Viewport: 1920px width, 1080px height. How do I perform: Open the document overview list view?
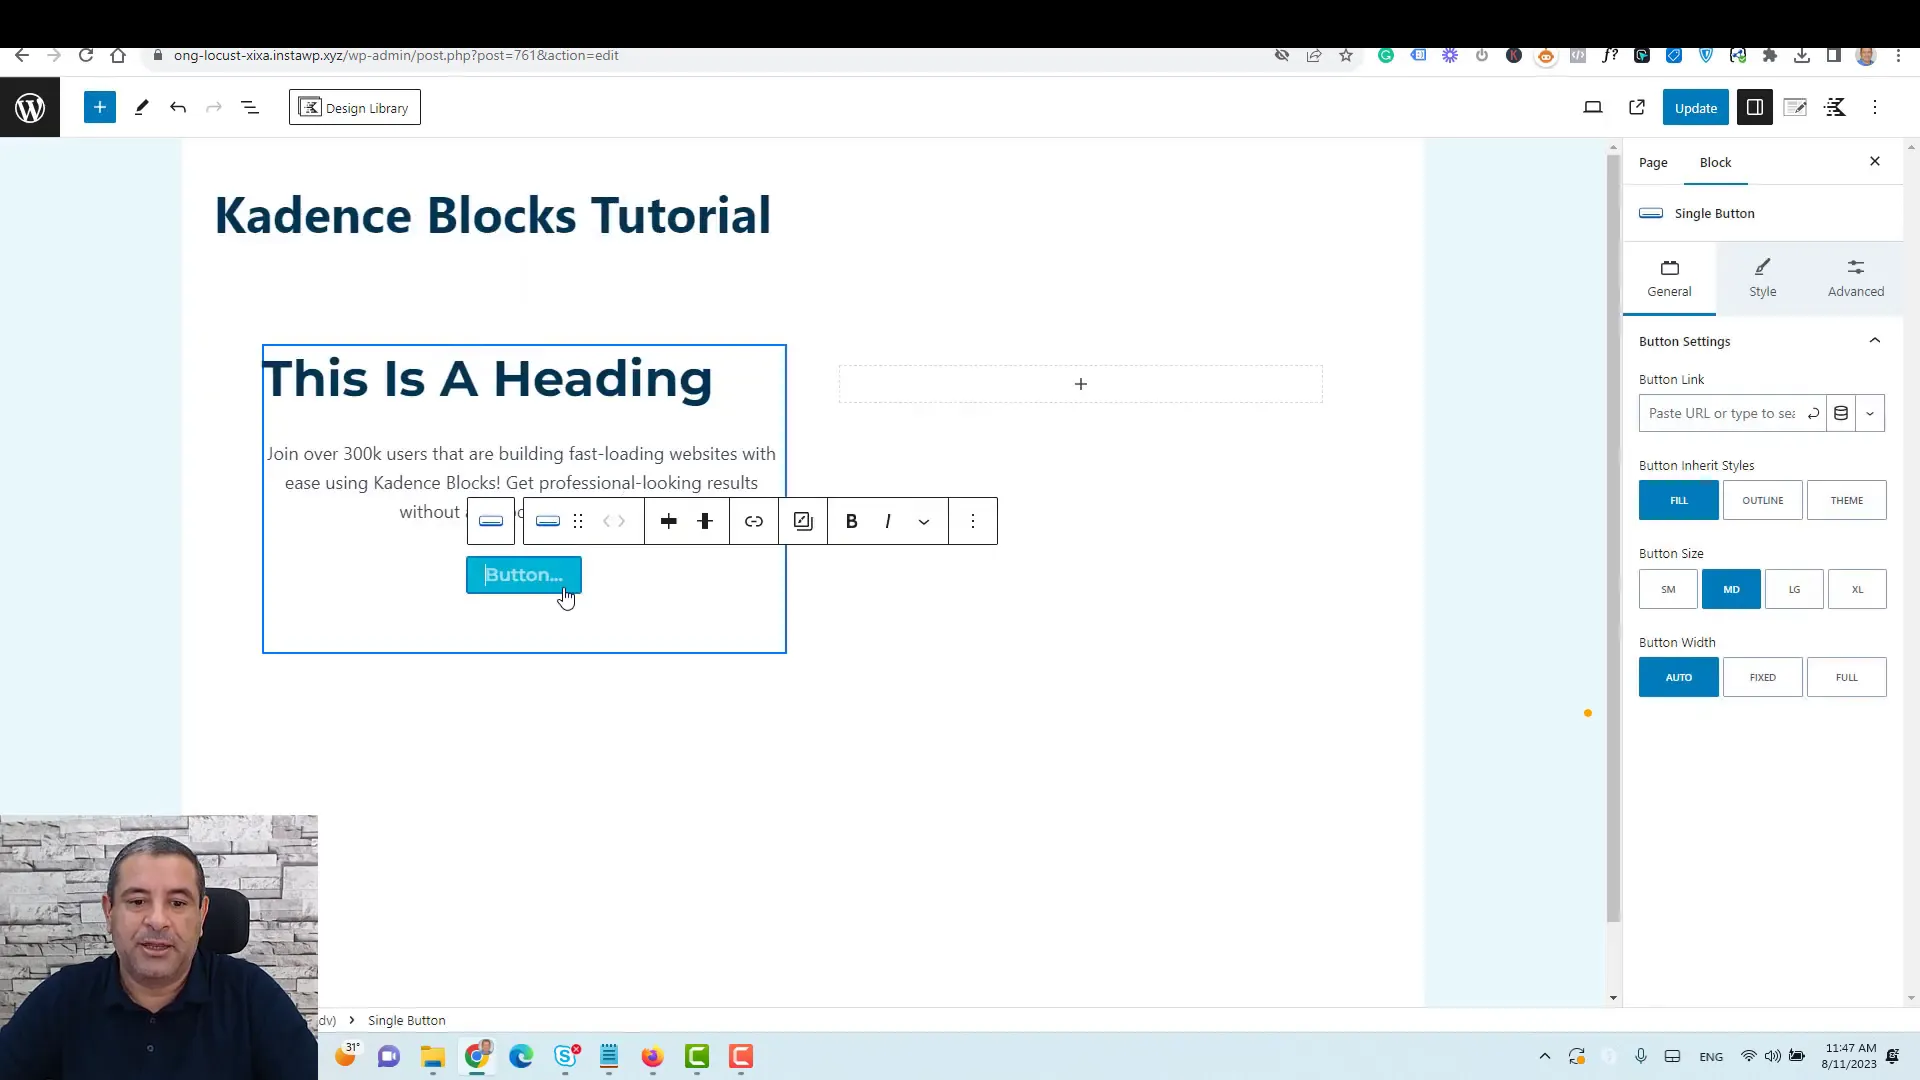click(250, 107)
